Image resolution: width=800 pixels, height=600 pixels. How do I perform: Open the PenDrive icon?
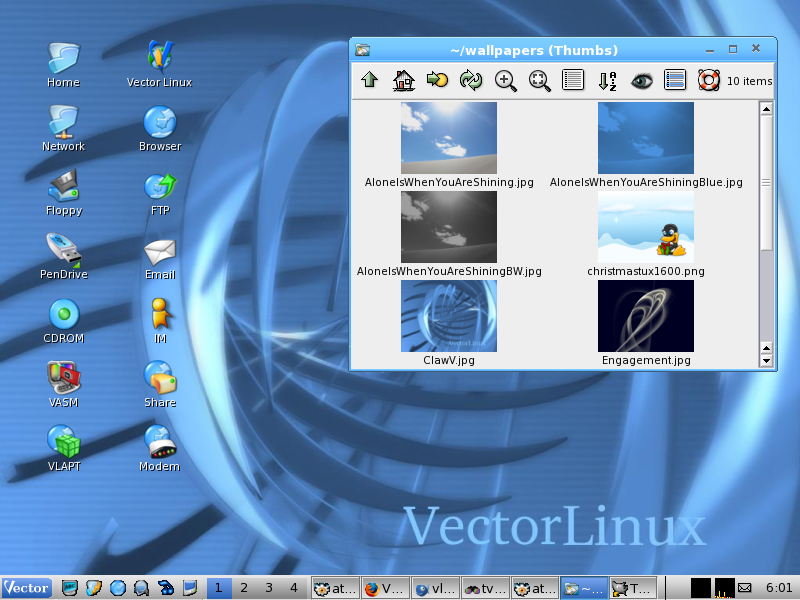coord(62,250)
